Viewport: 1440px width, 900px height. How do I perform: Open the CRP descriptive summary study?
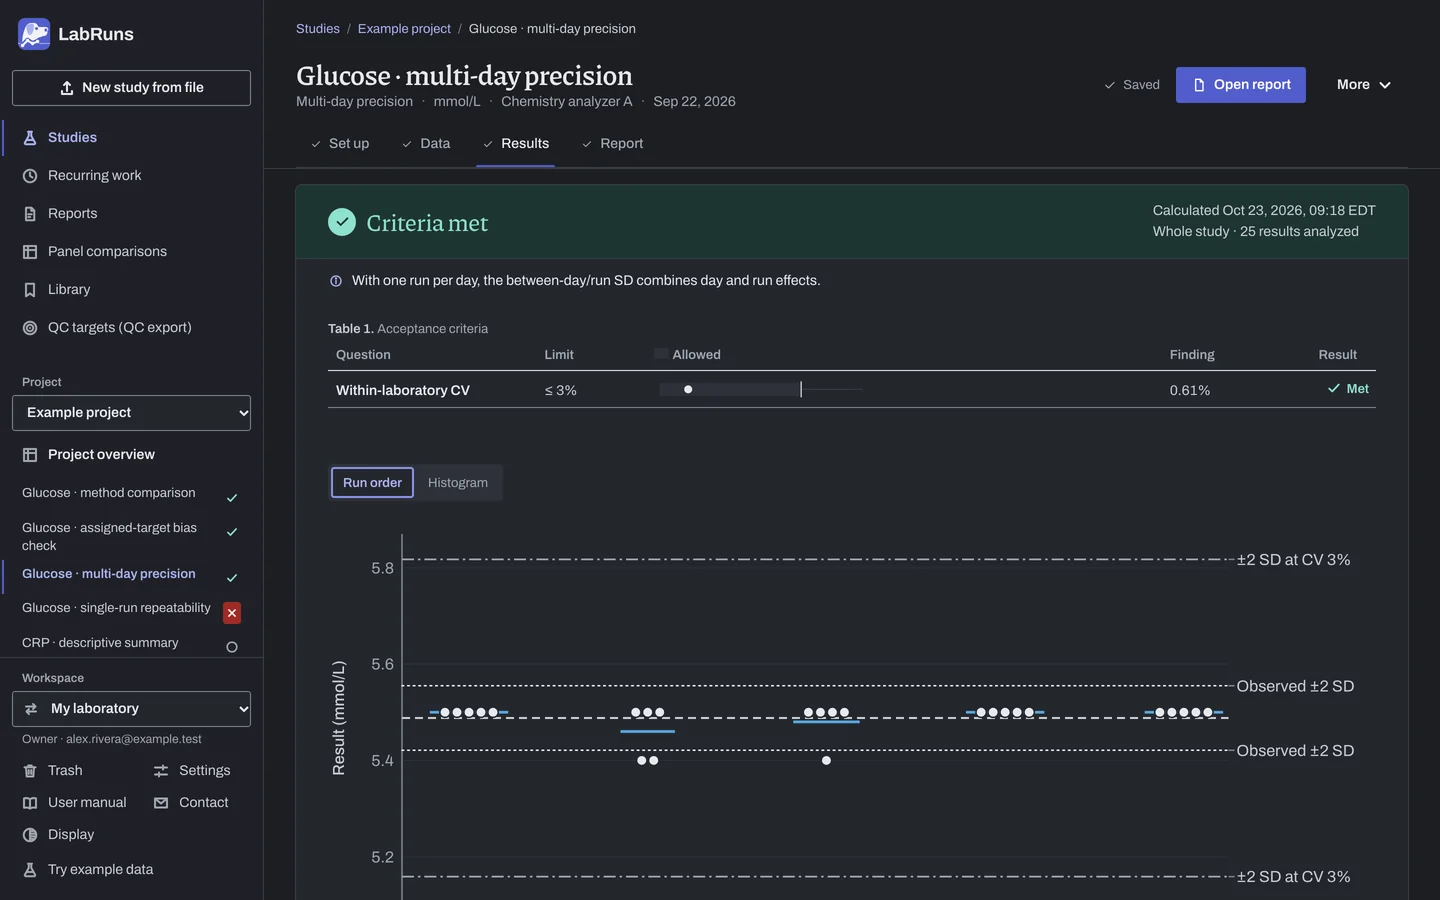point(100,643)
